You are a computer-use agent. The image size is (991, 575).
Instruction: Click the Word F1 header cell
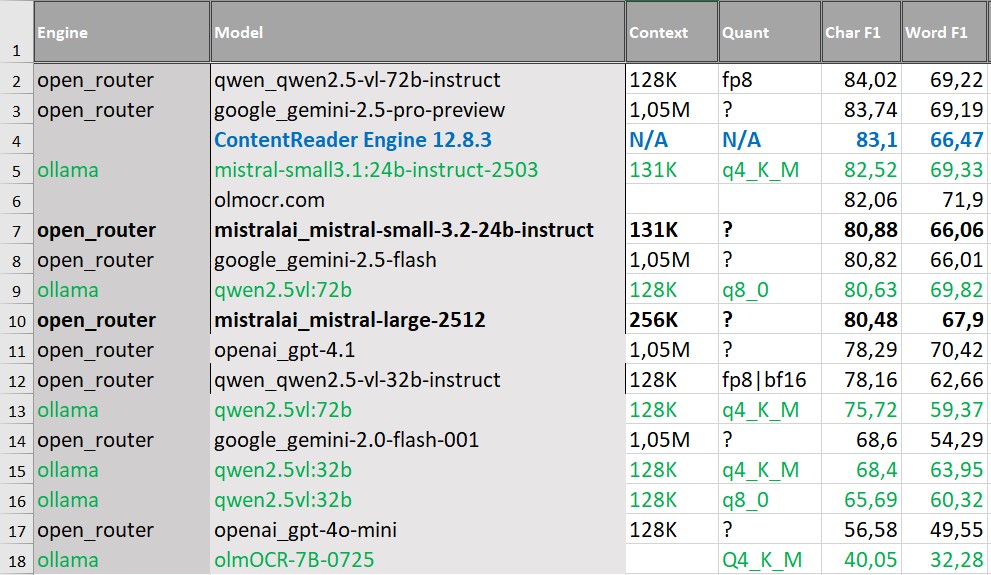click(x=944, y=33)
